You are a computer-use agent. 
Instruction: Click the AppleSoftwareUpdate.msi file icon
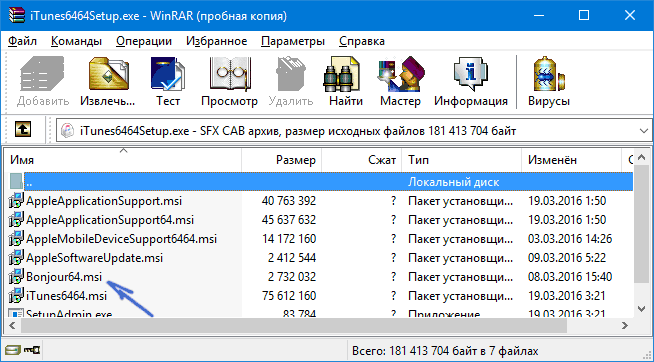(16, 257)
